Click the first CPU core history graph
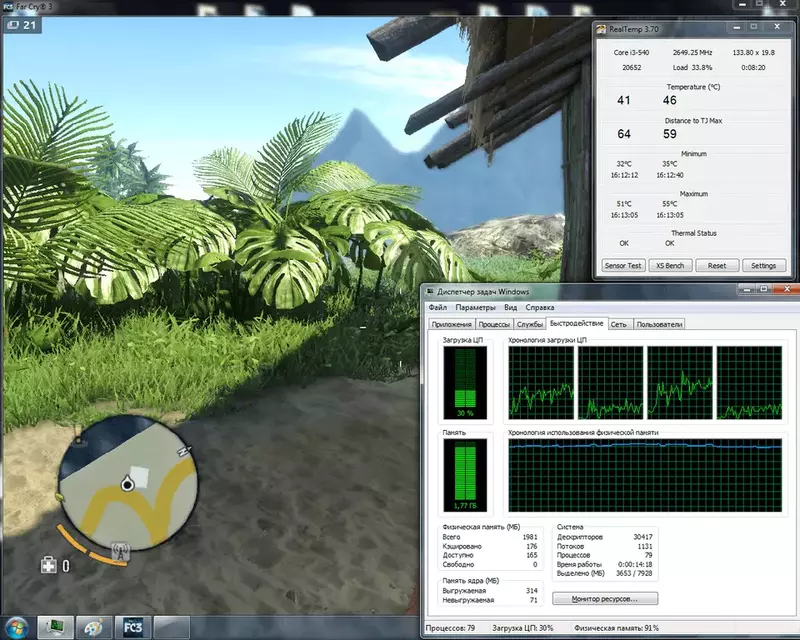800x640 pixels. 541,383
